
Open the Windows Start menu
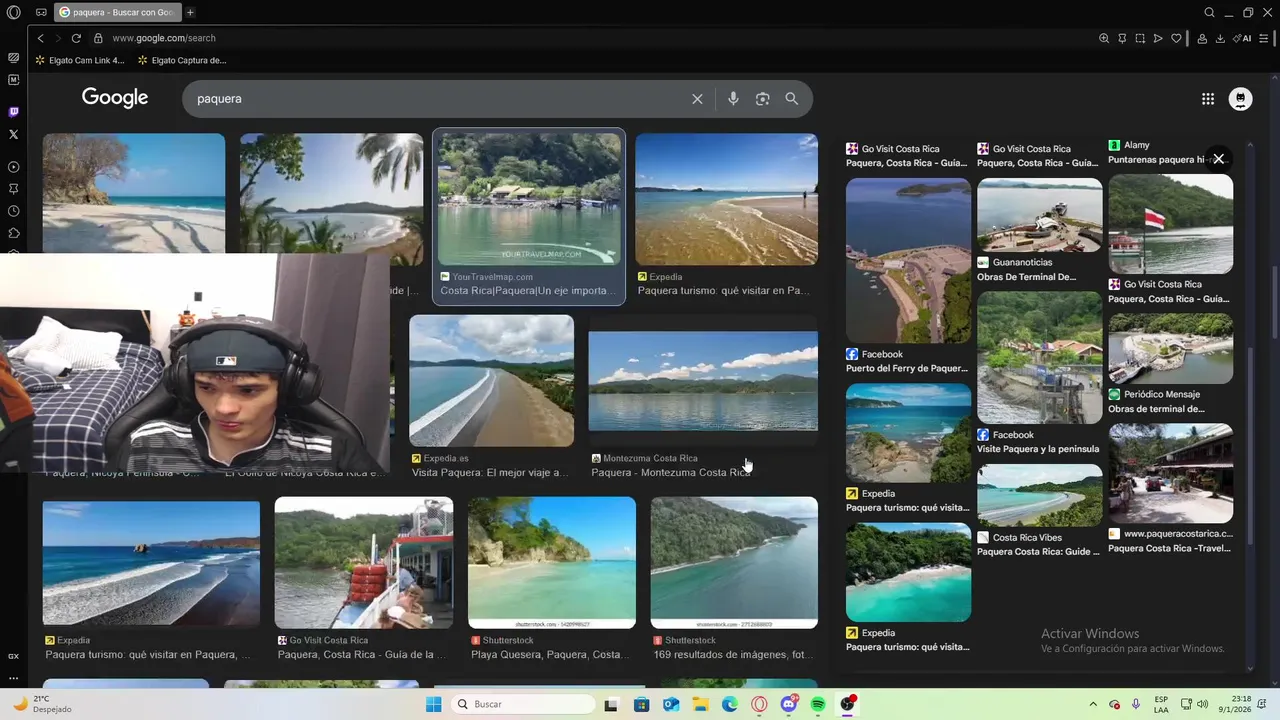[x=433, y=704]
